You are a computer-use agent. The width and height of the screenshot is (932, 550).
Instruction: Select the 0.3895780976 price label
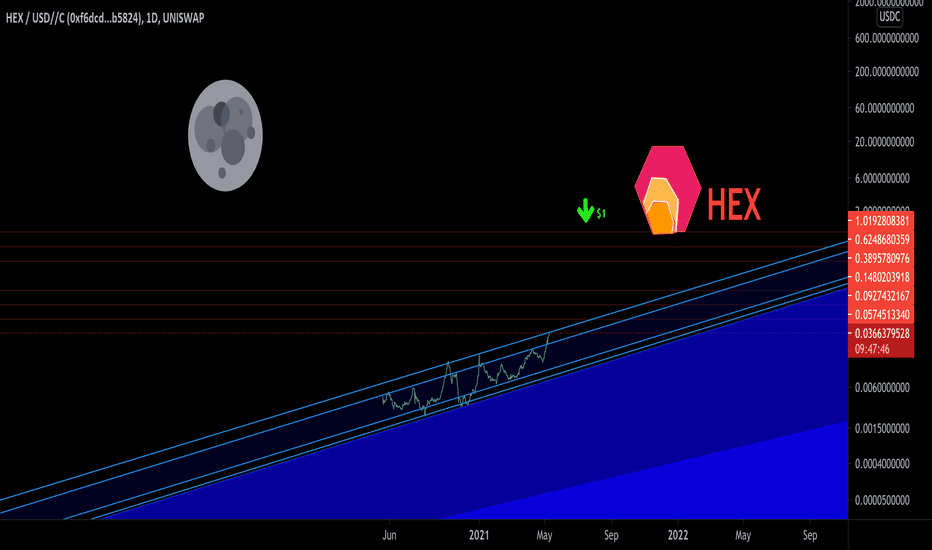coord(881,258)
